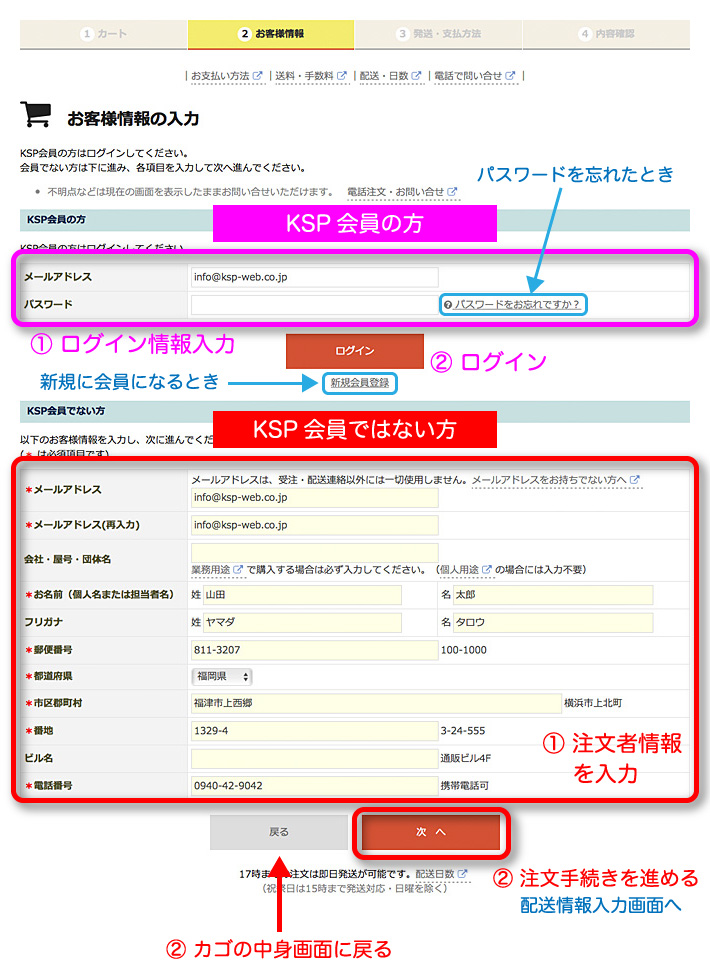710x978 pixels.
Task: Click the red ログイン button
Action: coord(354,351)
